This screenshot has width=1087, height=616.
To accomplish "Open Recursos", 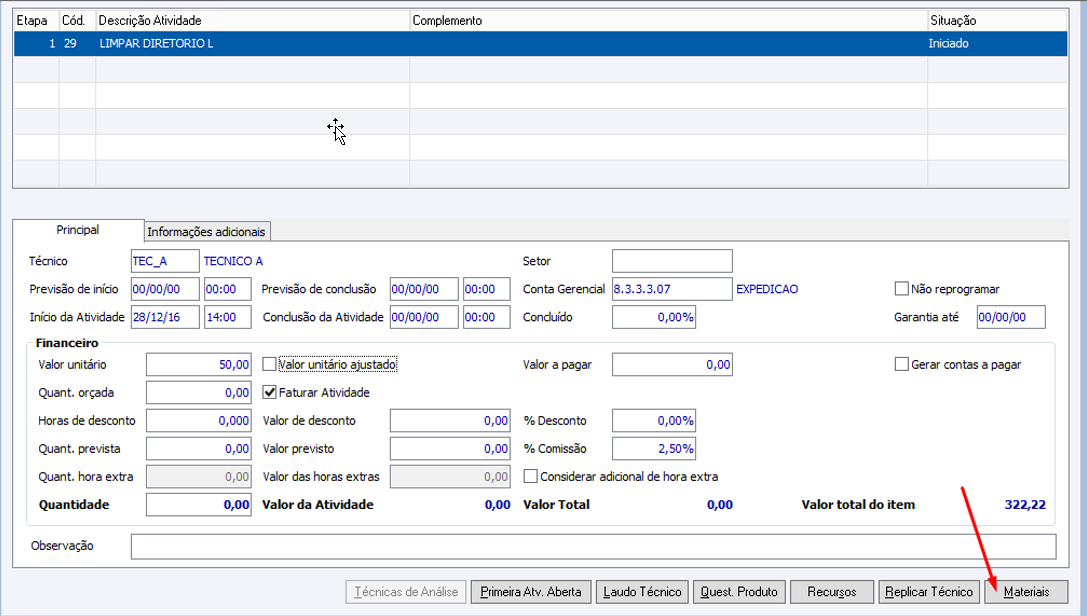I will [x=832, y=592].
